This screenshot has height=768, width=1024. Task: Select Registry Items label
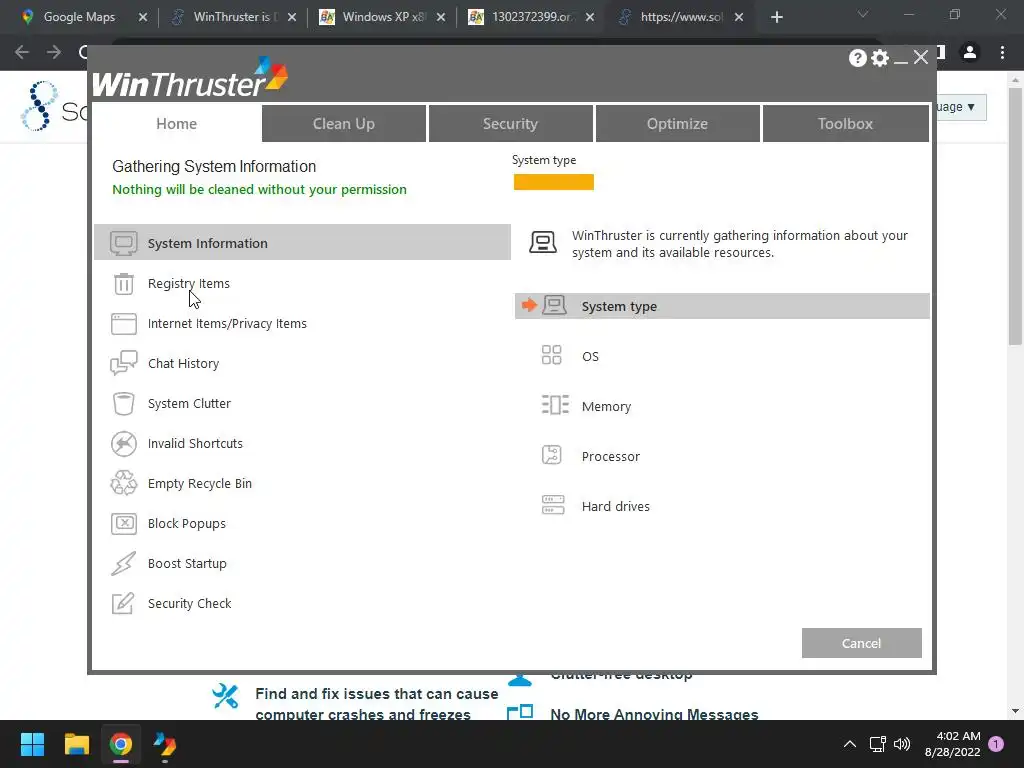(189, 283)
